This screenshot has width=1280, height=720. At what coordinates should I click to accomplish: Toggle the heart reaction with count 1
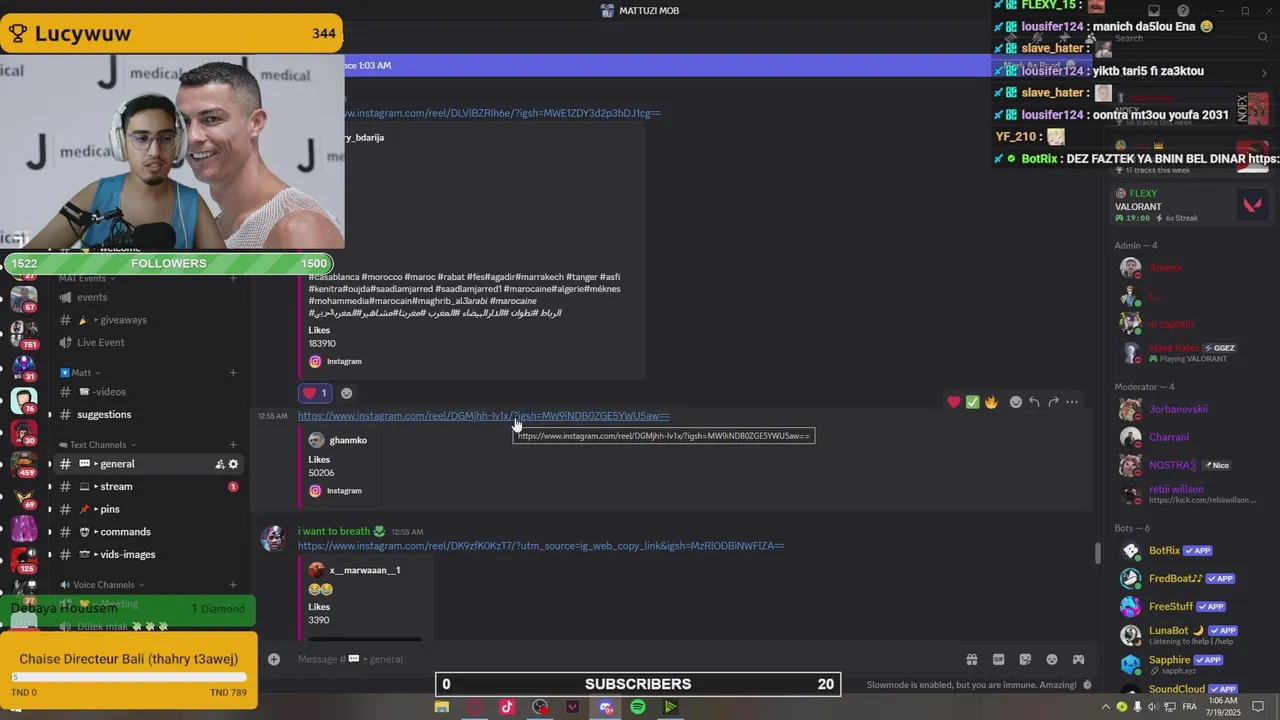316,393
